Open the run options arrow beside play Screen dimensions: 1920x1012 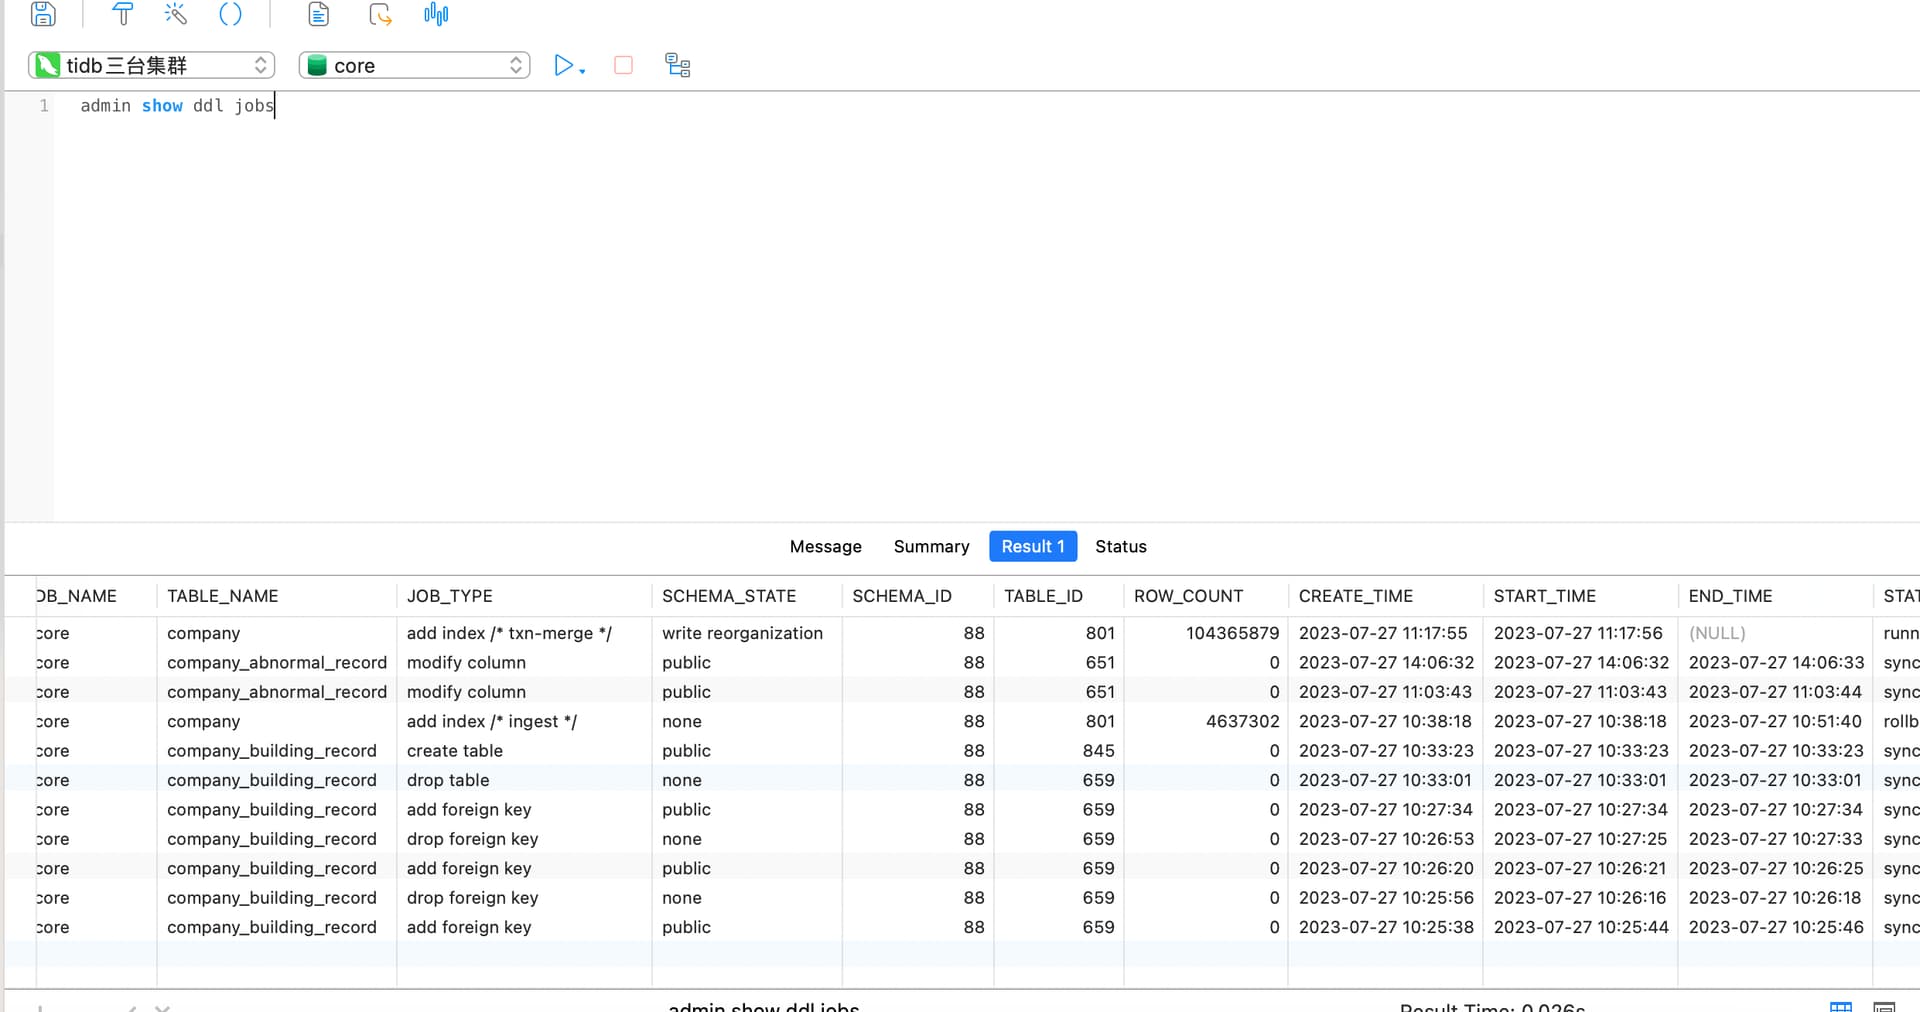tap(582, 70)
